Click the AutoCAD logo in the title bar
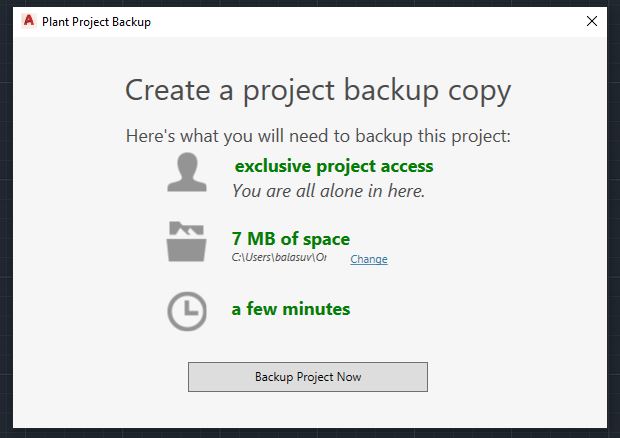This screenshot has height=438, width=620. tap(28, 21)
